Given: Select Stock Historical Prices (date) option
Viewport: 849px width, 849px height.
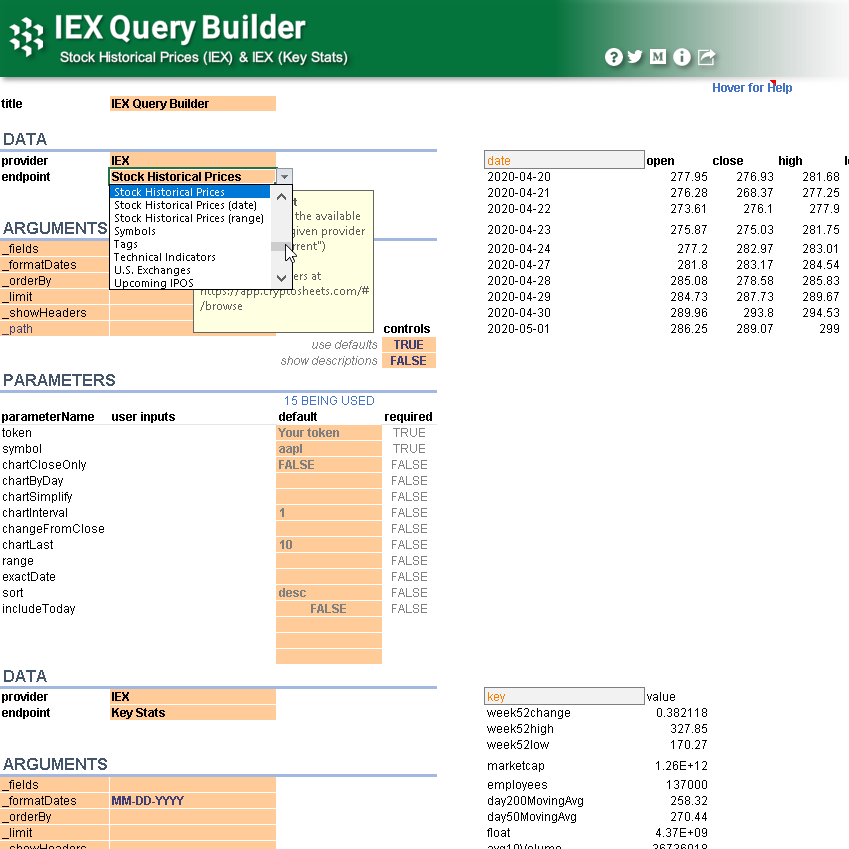Looking at the screenshot, I should 187,205.
